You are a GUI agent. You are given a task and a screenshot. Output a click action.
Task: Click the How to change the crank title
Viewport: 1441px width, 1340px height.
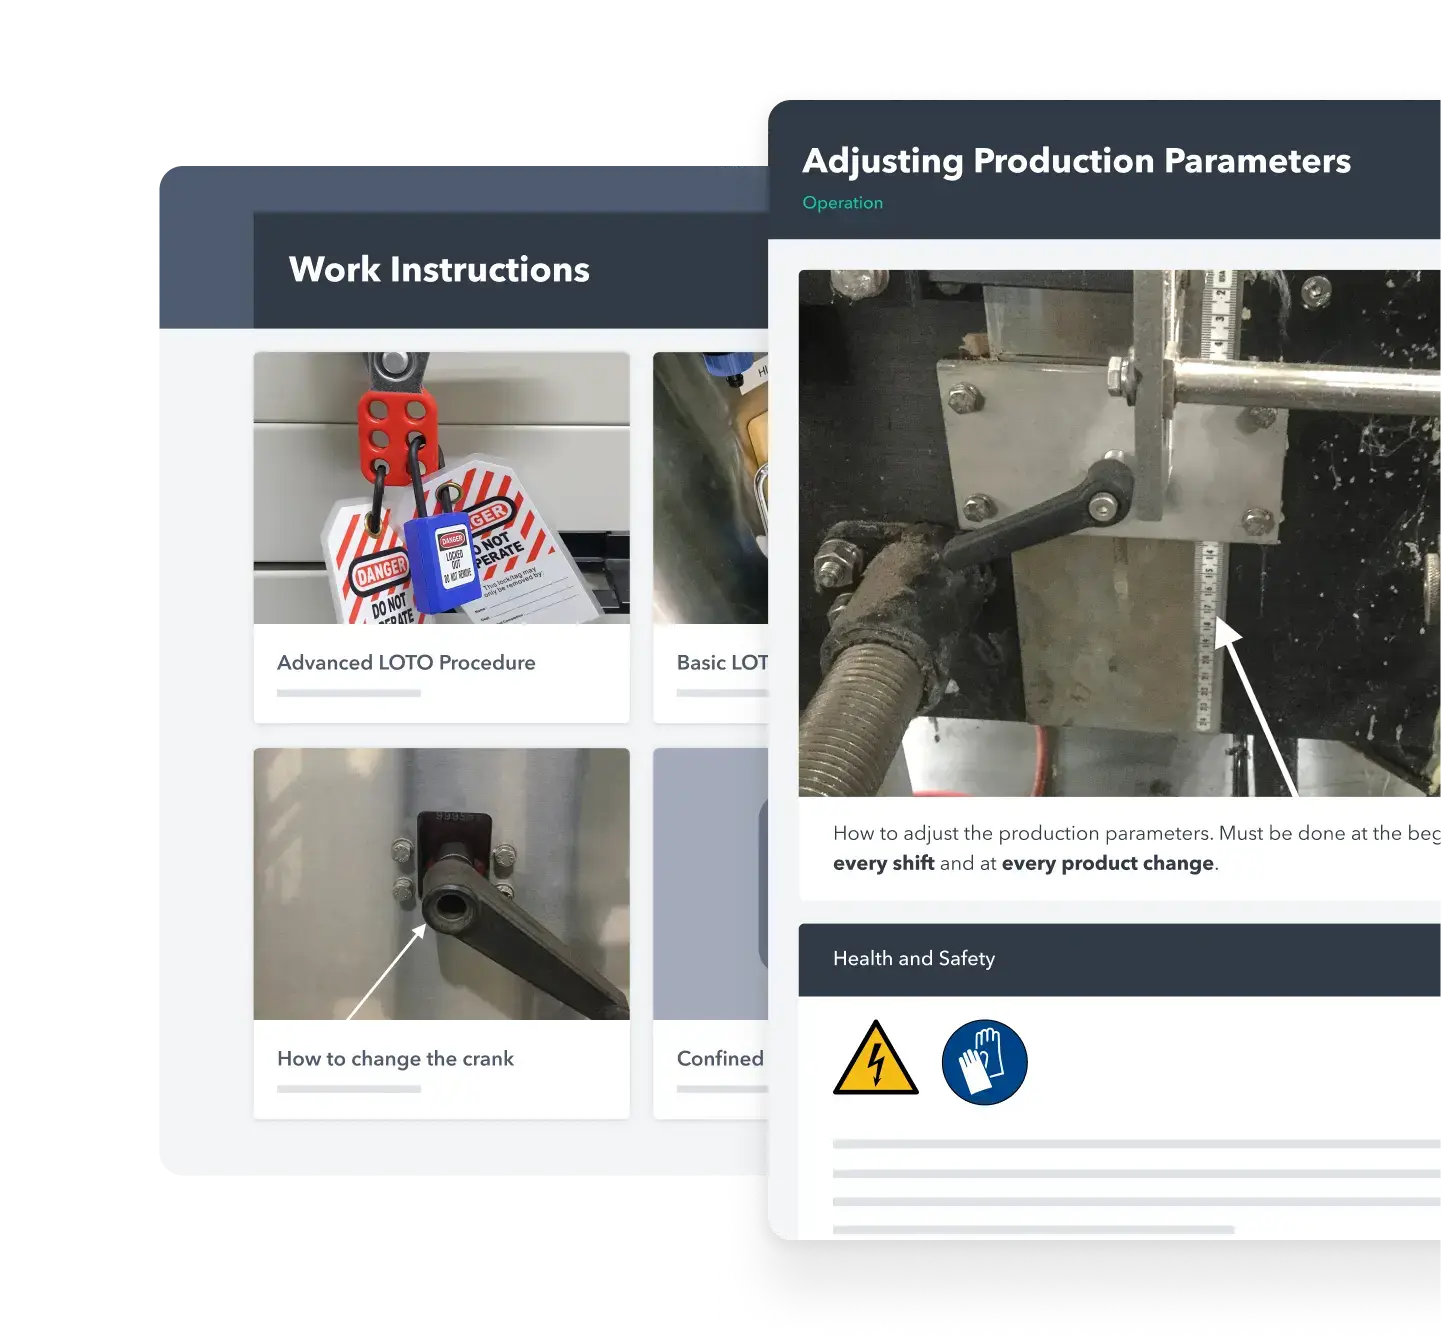coord(395,1059)
